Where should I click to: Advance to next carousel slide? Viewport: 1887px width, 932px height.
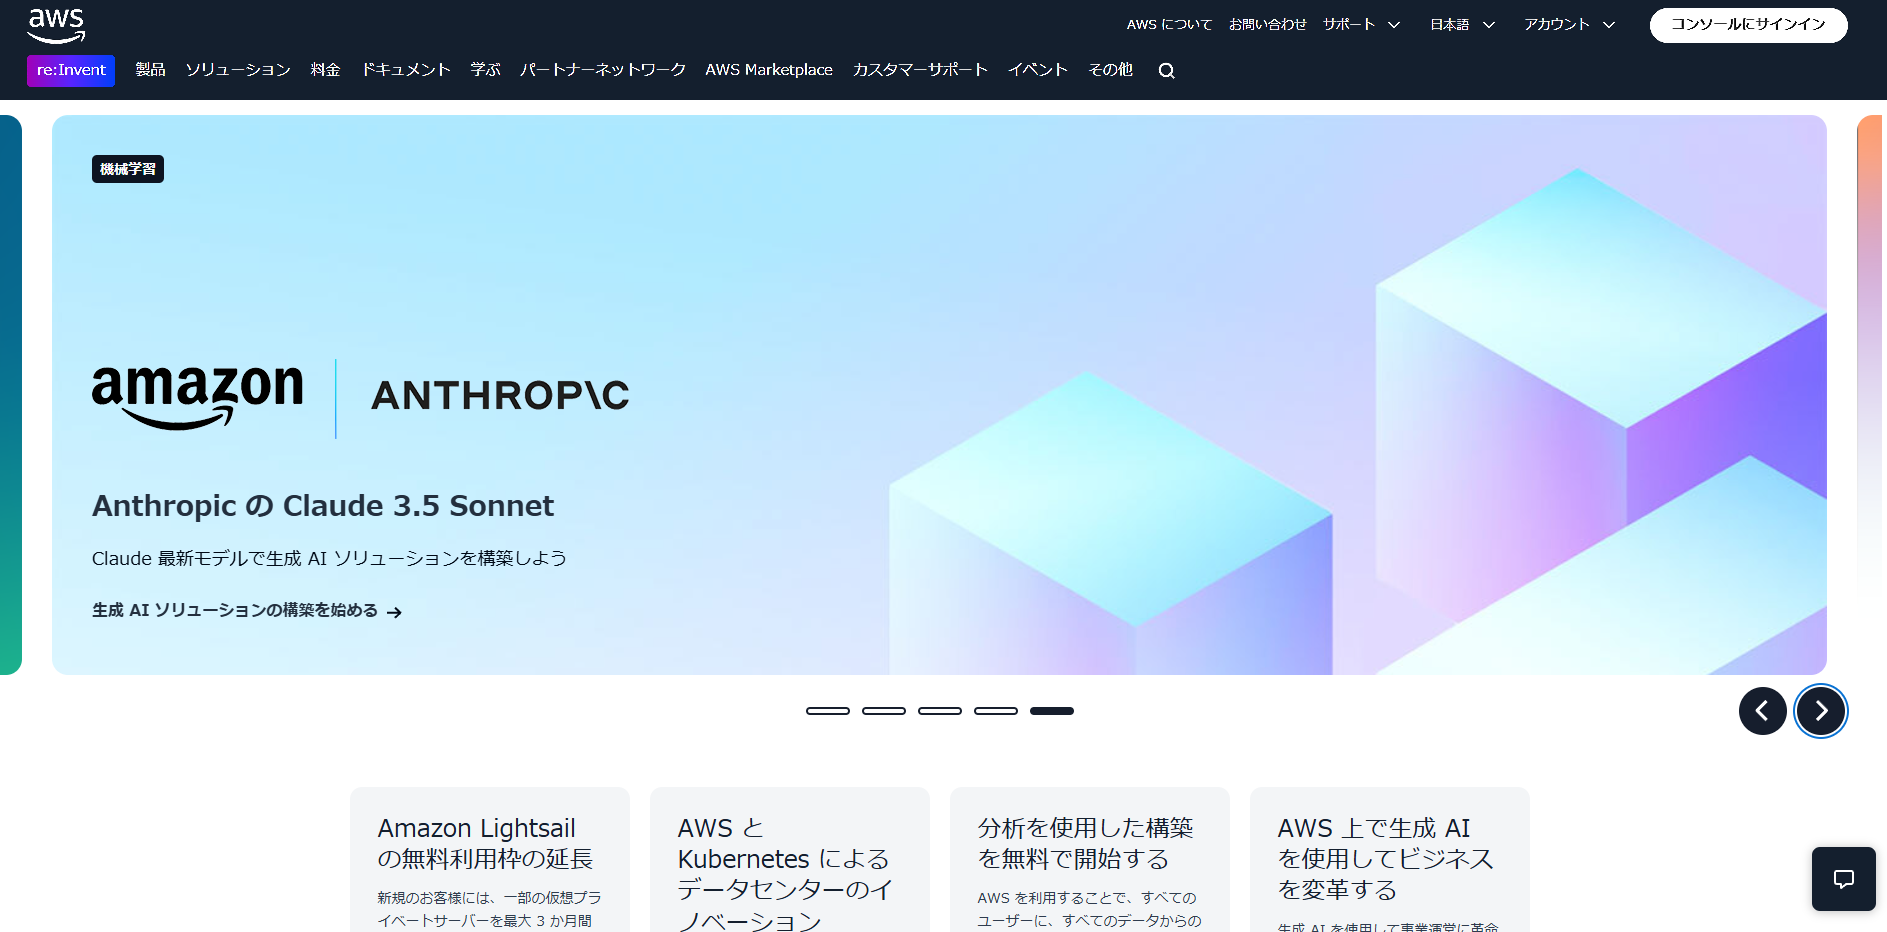(1821, 711)
